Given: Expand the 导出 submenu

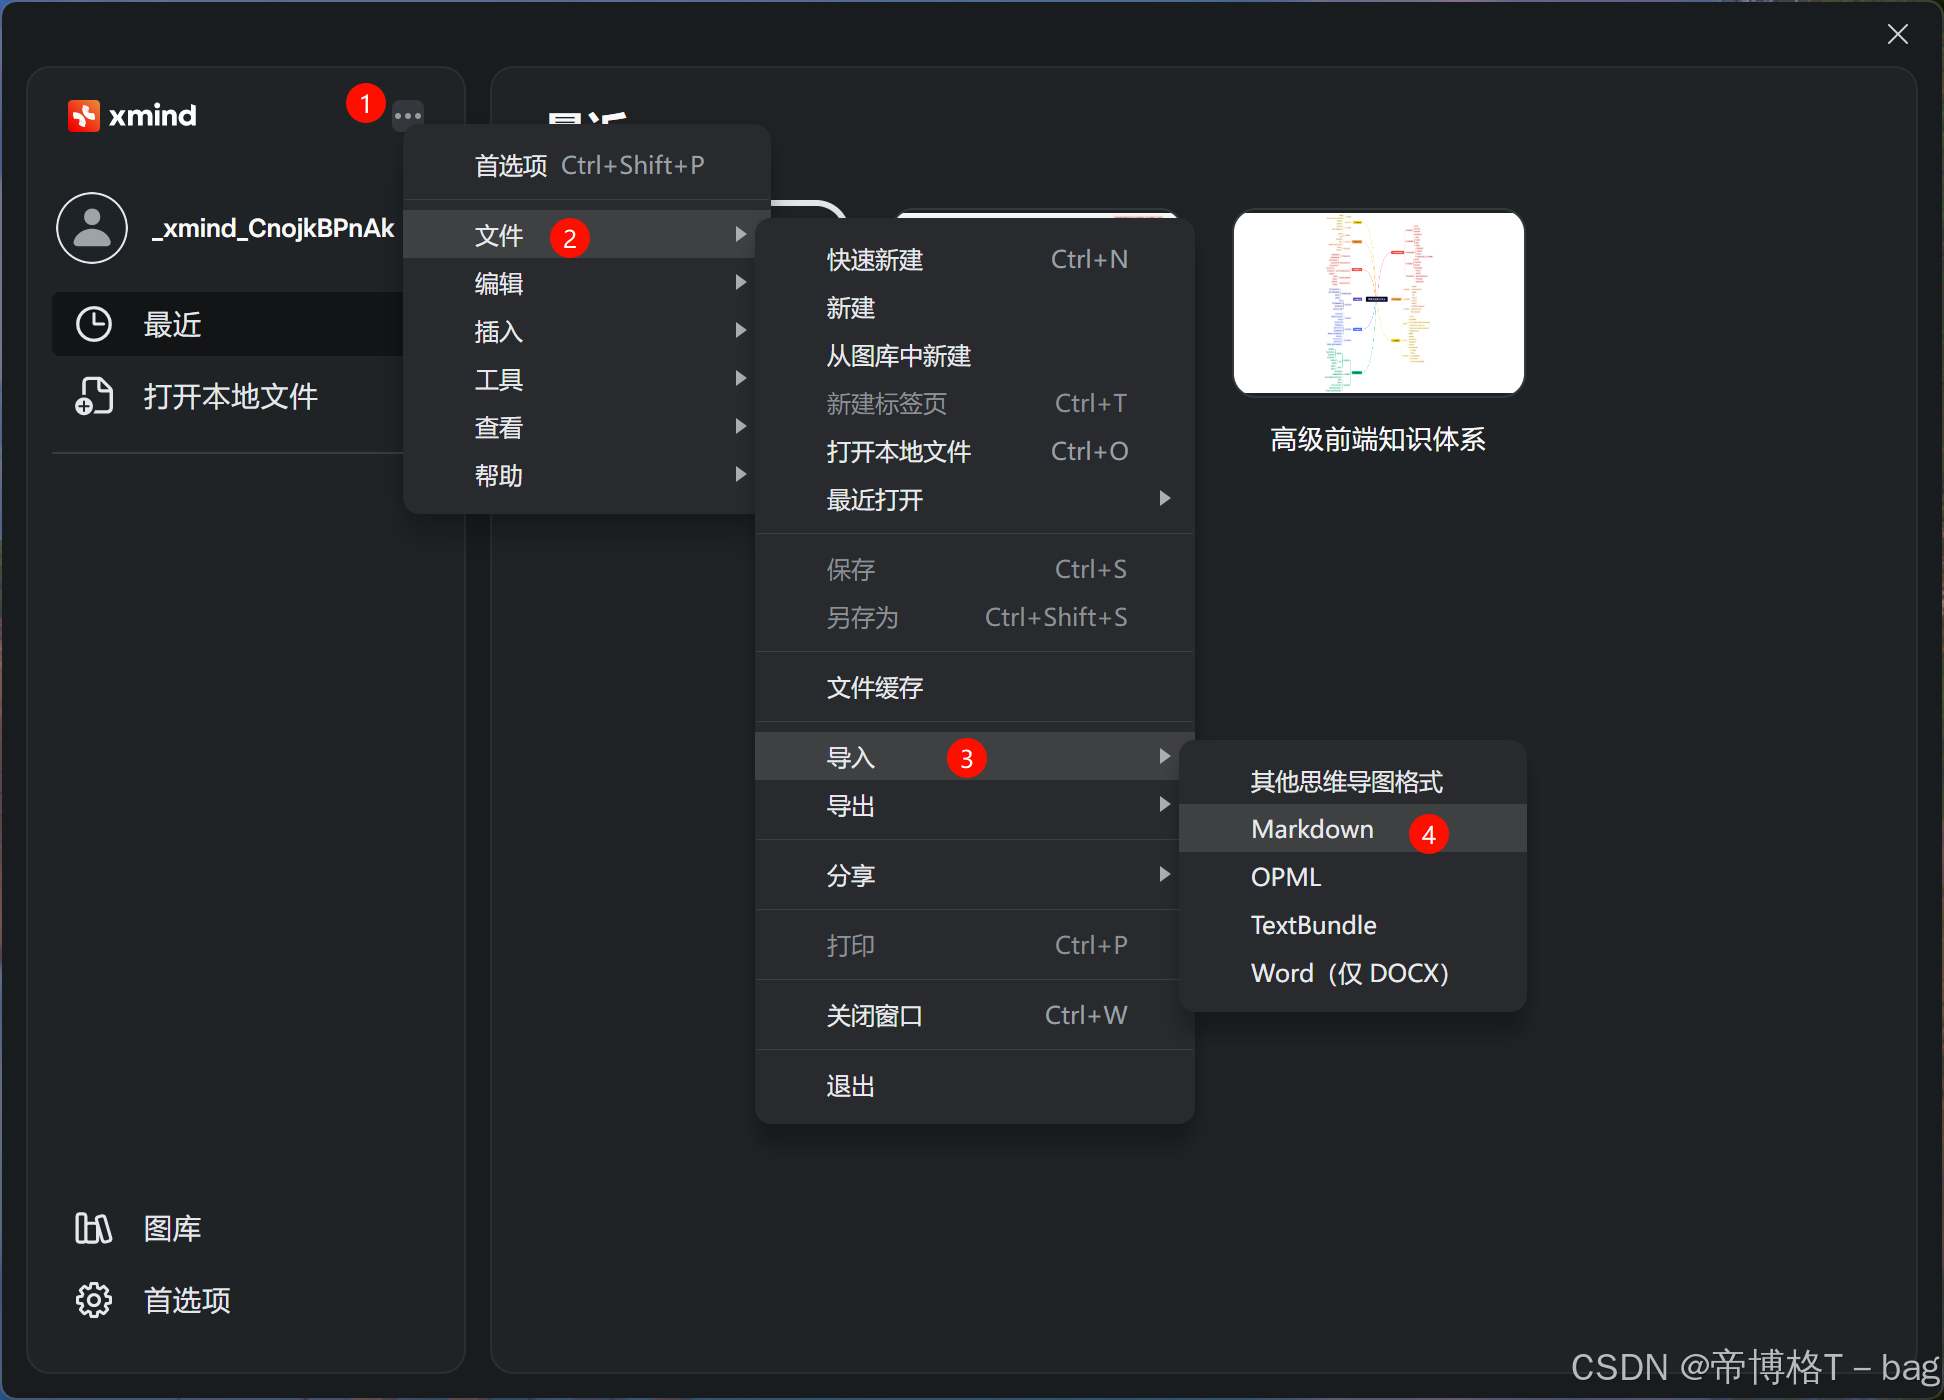Looking at the screenshot, I should click(851, 806).
